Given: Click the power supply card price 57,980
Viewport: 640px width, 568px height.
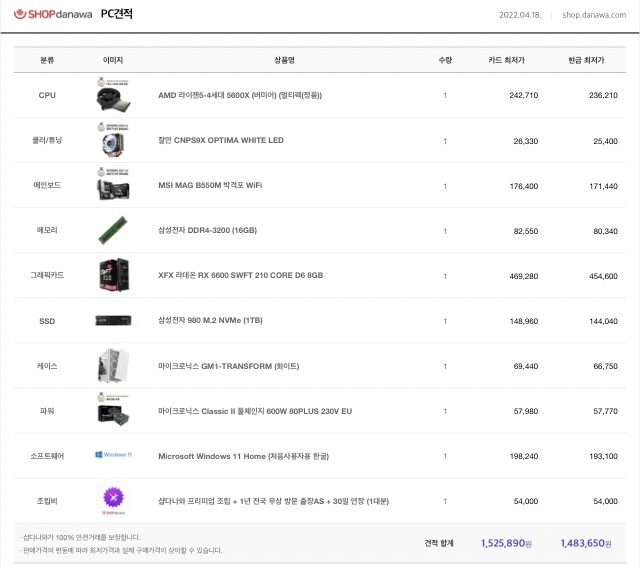Looking at the screenshot, I should [526, 411].
